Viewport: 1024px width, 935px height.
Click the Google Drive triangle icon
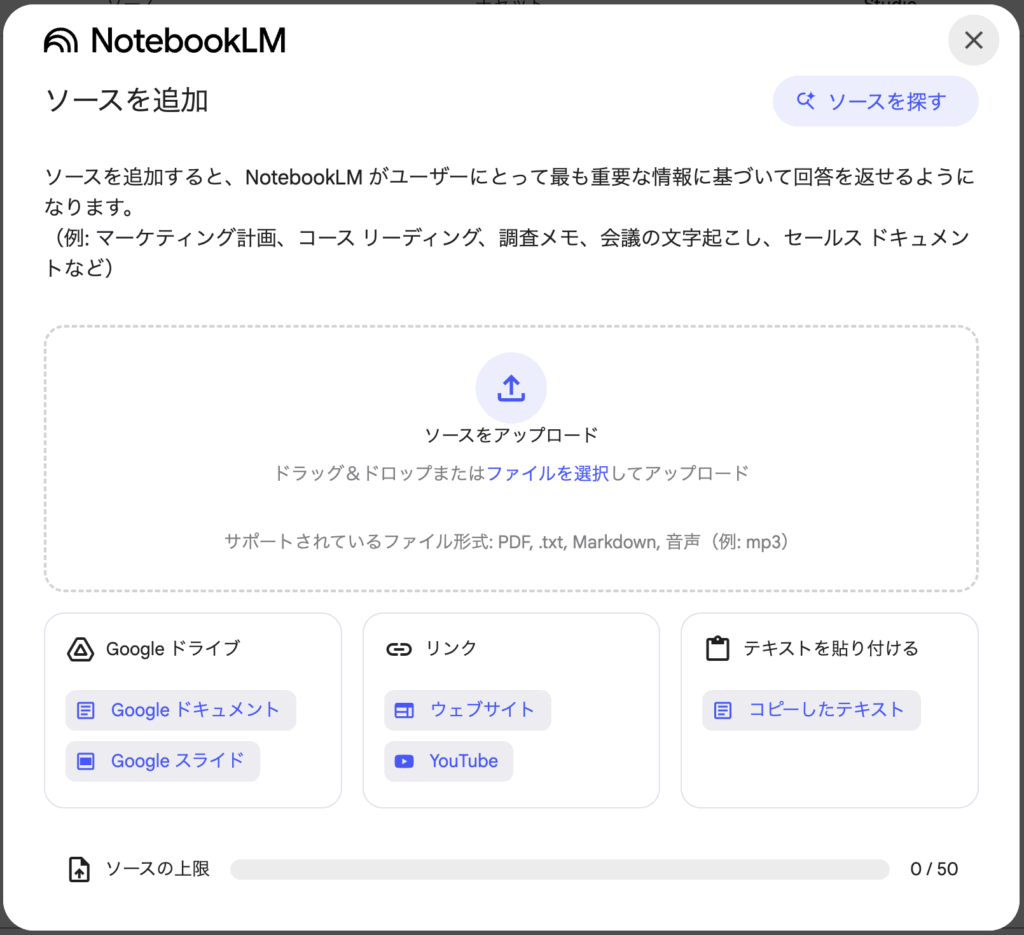point(80,649)
